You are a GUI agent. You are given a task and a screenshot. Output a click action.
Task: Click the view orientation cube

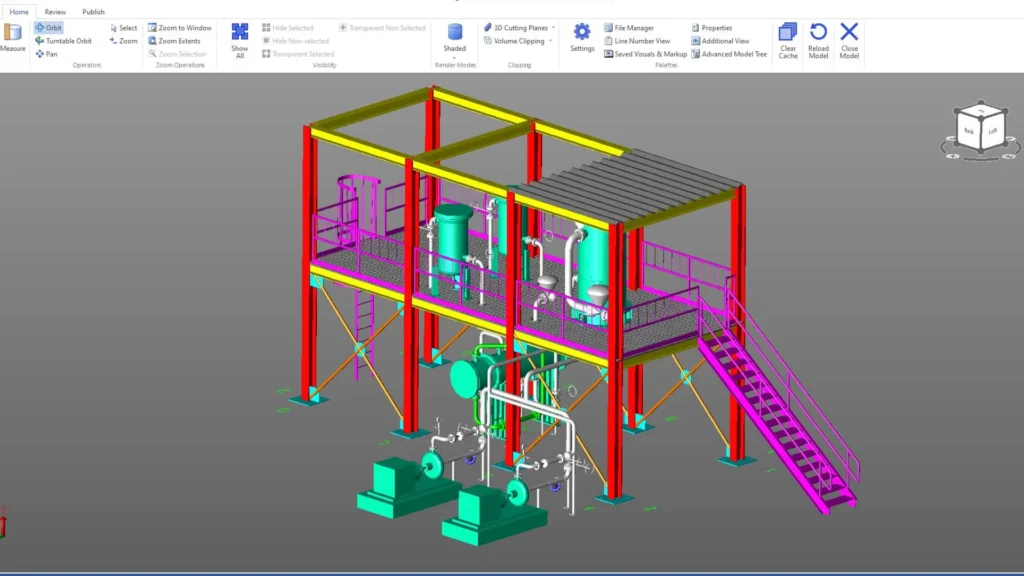click(x=980, y=129)
